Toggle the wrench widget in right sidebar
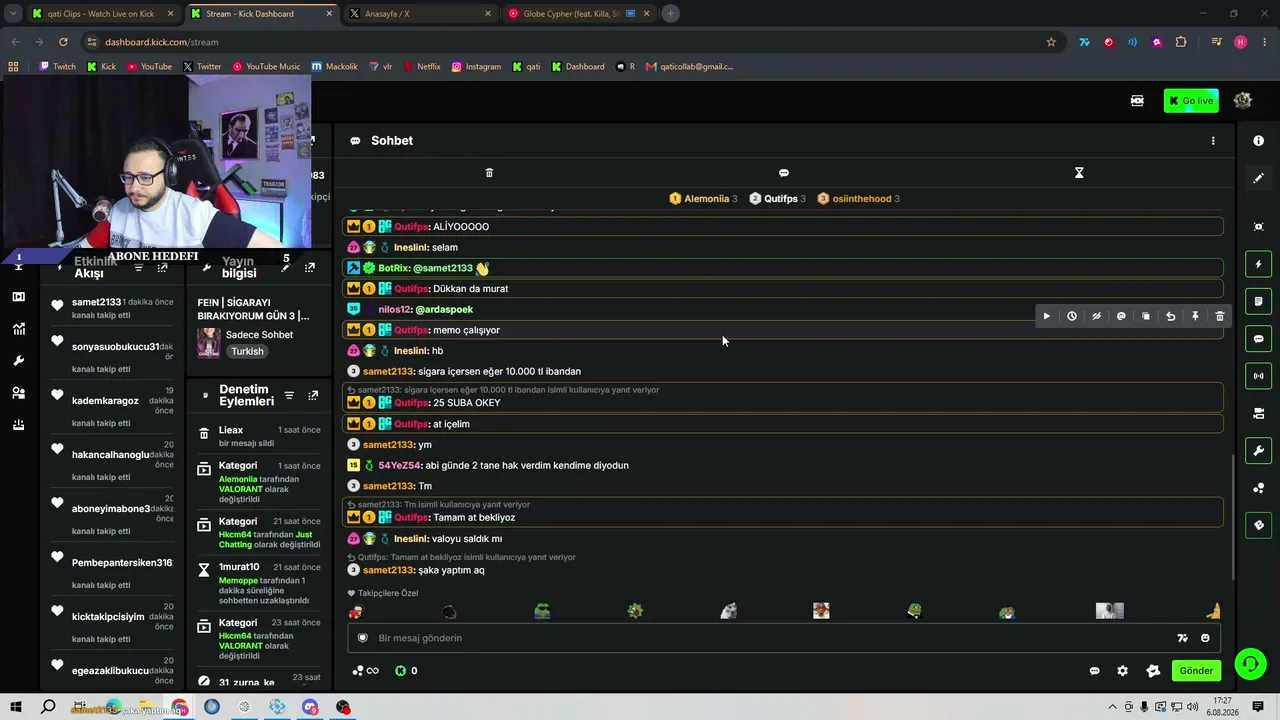The height and width of the screenshot is (720, 1280). (x=1258, y=450)
